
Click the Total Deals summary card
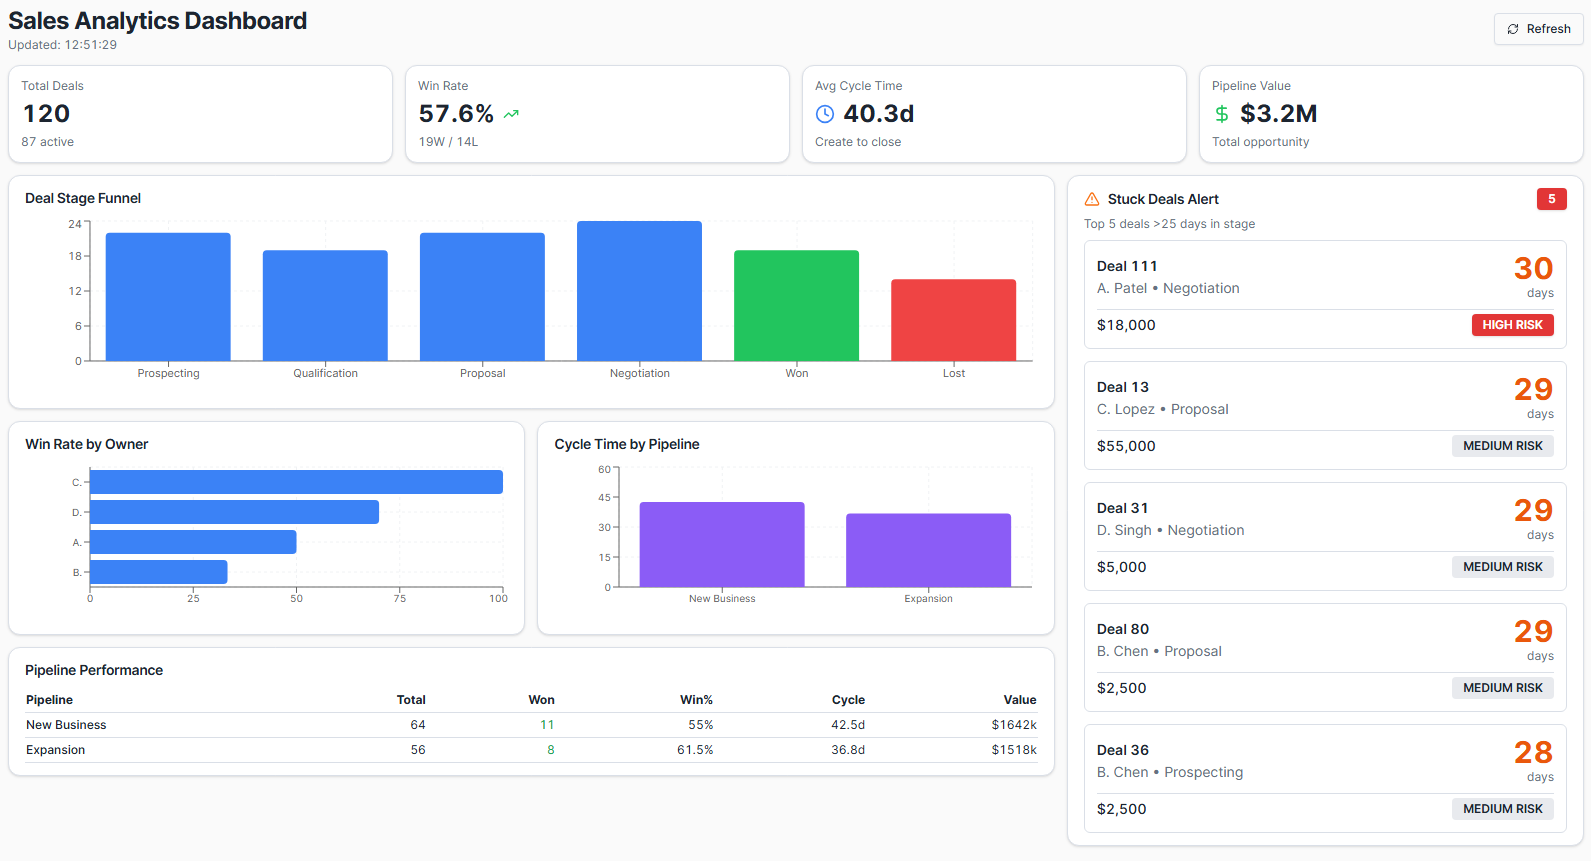tap(200, 114)
